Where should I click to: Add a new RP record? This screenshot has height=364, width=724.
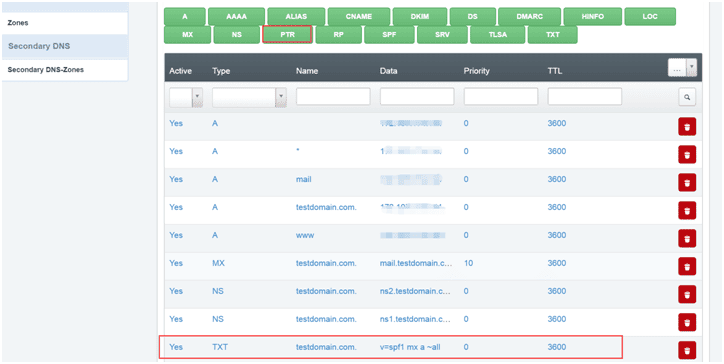pos(338,35)
